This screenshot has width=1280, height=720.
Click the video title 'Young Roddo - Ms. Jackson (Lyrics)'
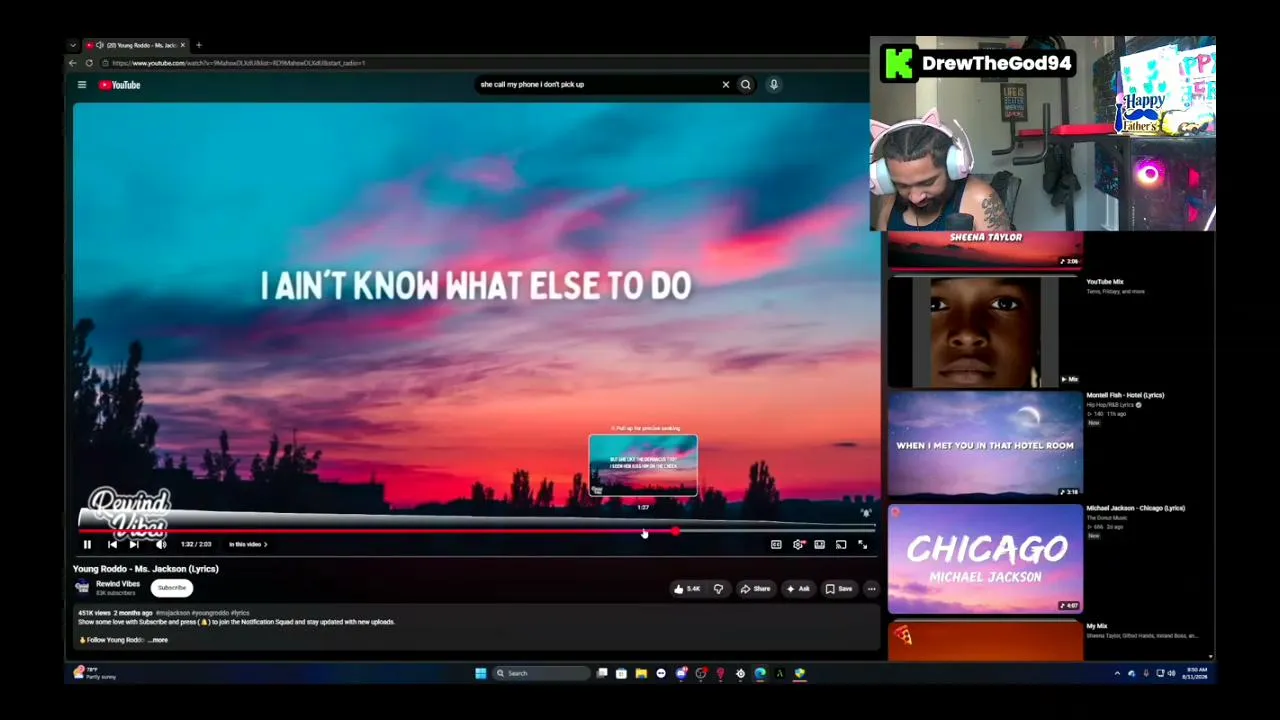click(146, 569)
